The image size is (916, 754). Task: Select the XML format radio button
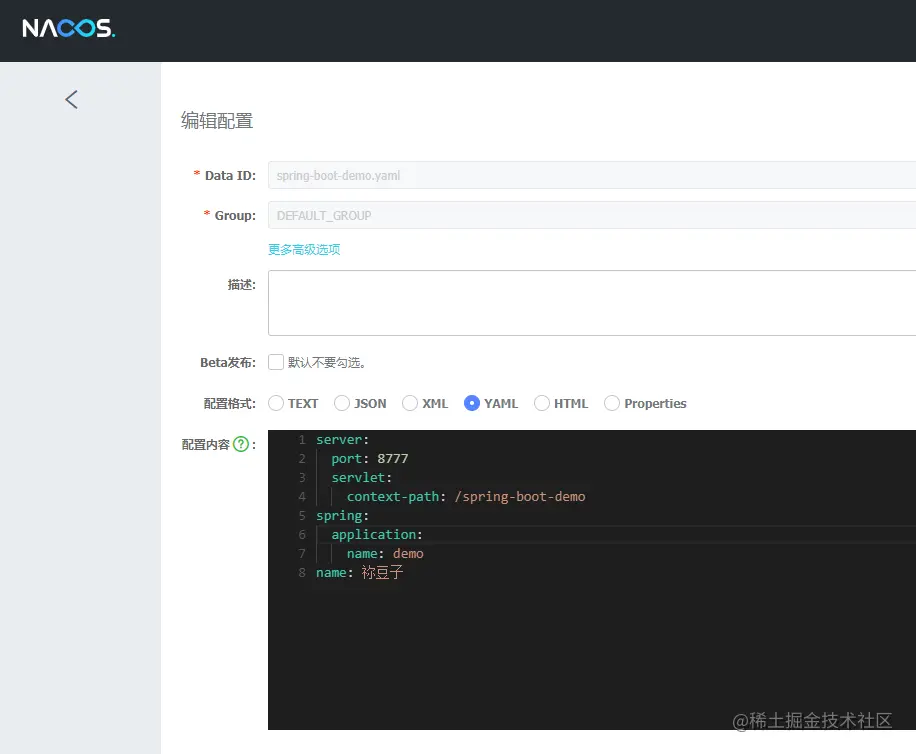(x=410, y=404)
